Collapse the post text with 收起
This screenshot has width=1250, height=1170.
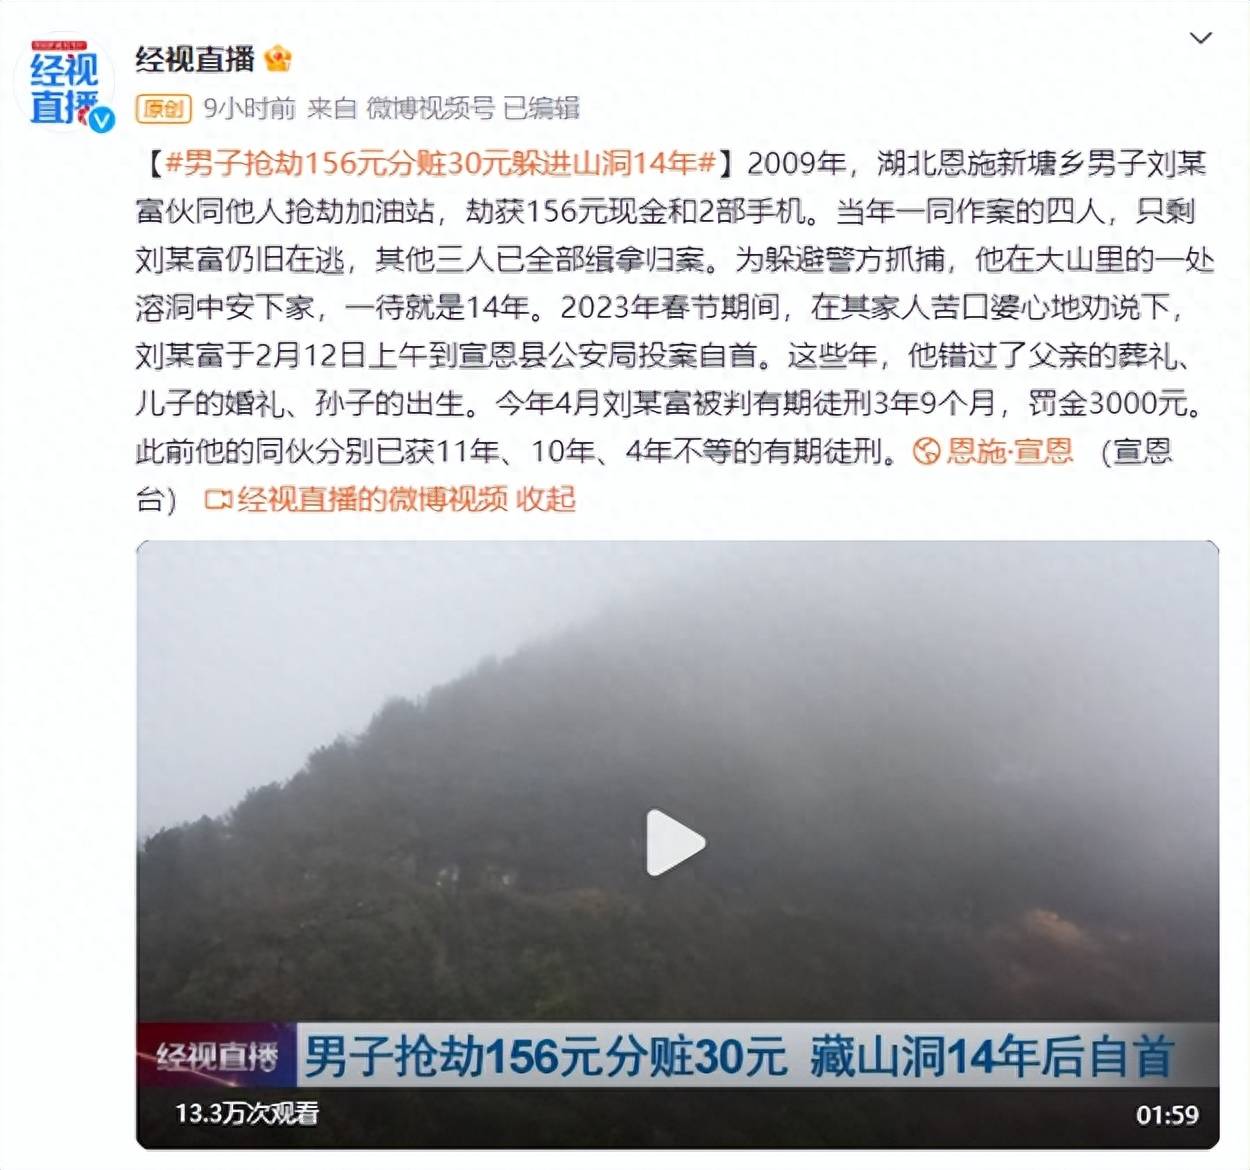[546, 499]
